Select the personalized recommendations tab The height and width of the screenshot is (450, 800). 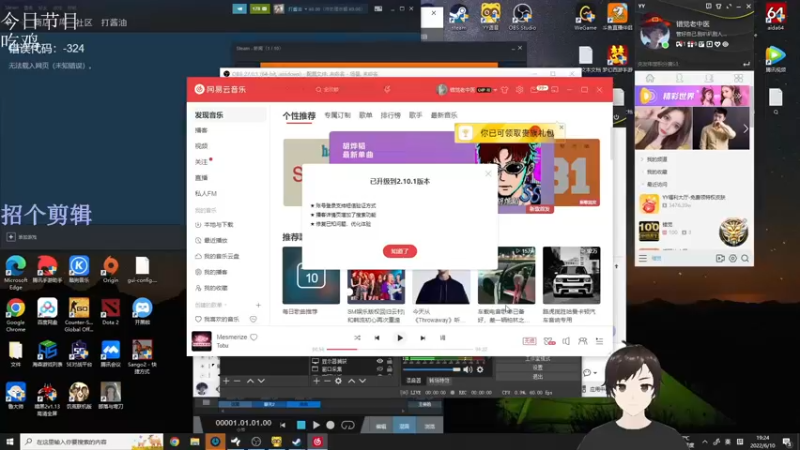(x=299, y=116)
